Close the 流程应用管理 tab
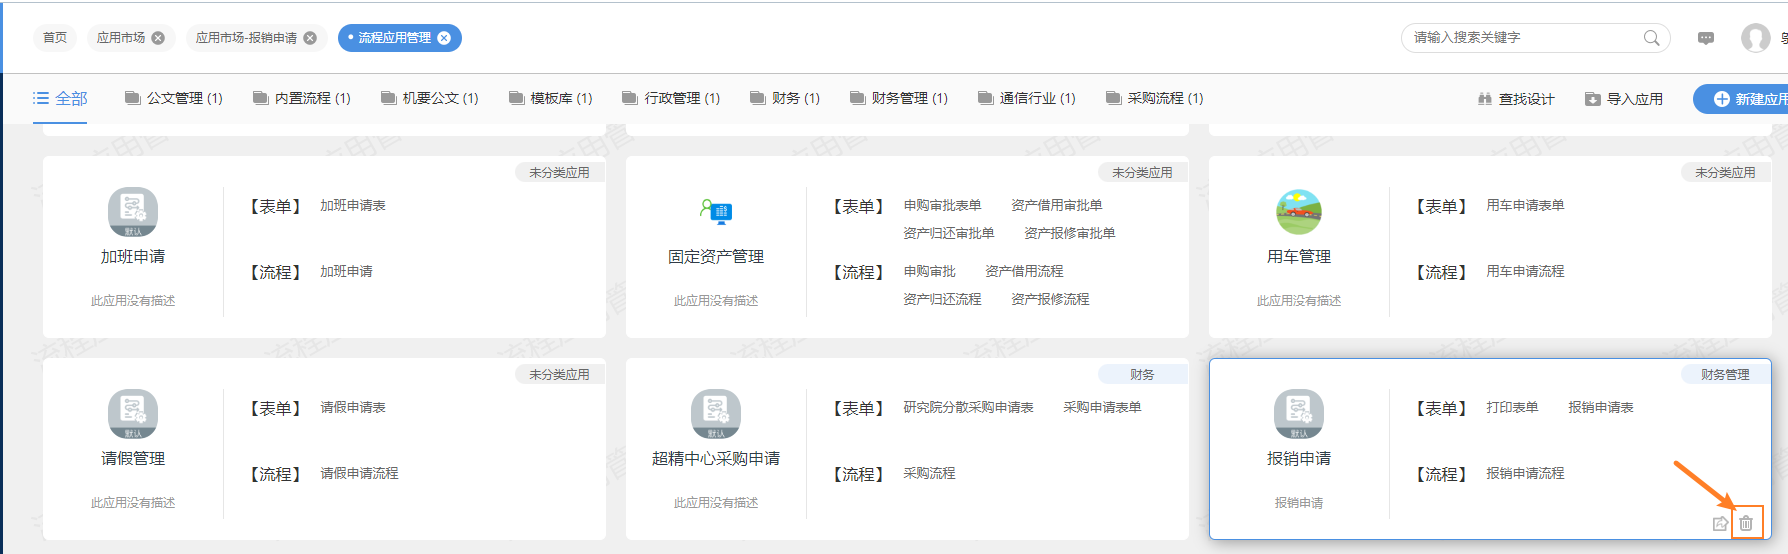1788x554 pixels. [444, 38]
